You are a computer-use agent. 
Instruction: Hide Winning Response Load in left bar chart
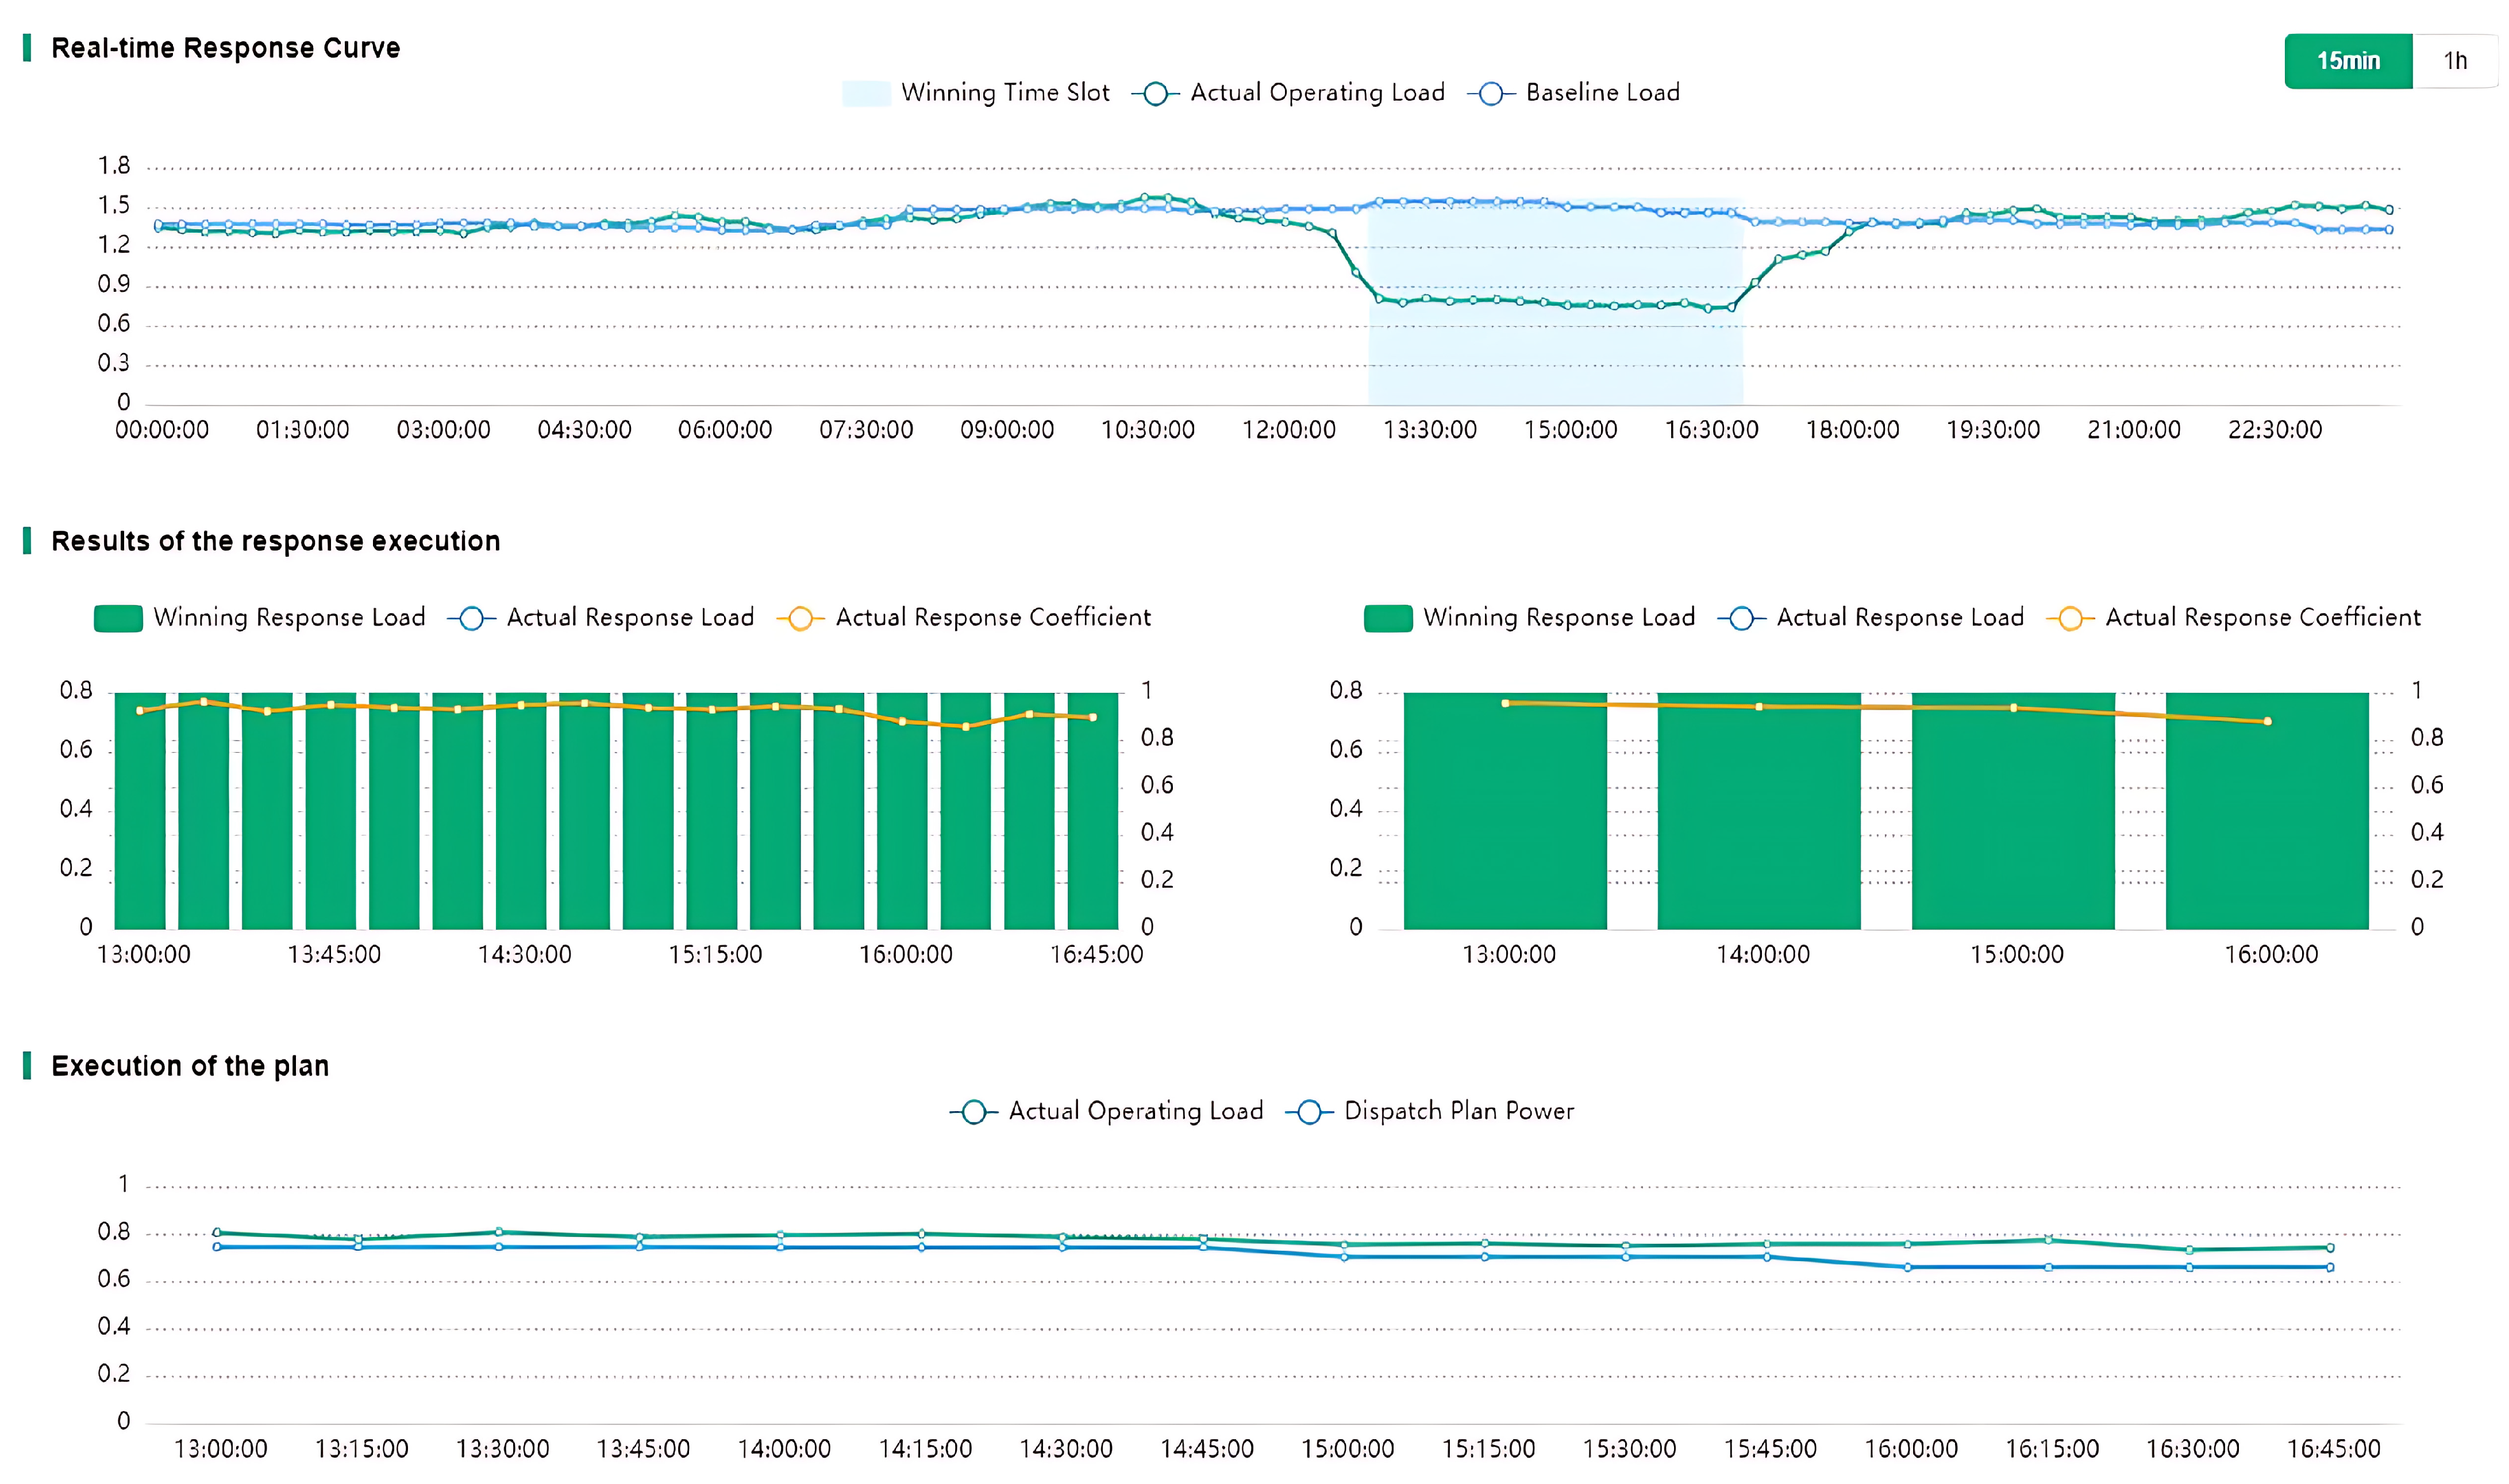[x=118, y=618]
